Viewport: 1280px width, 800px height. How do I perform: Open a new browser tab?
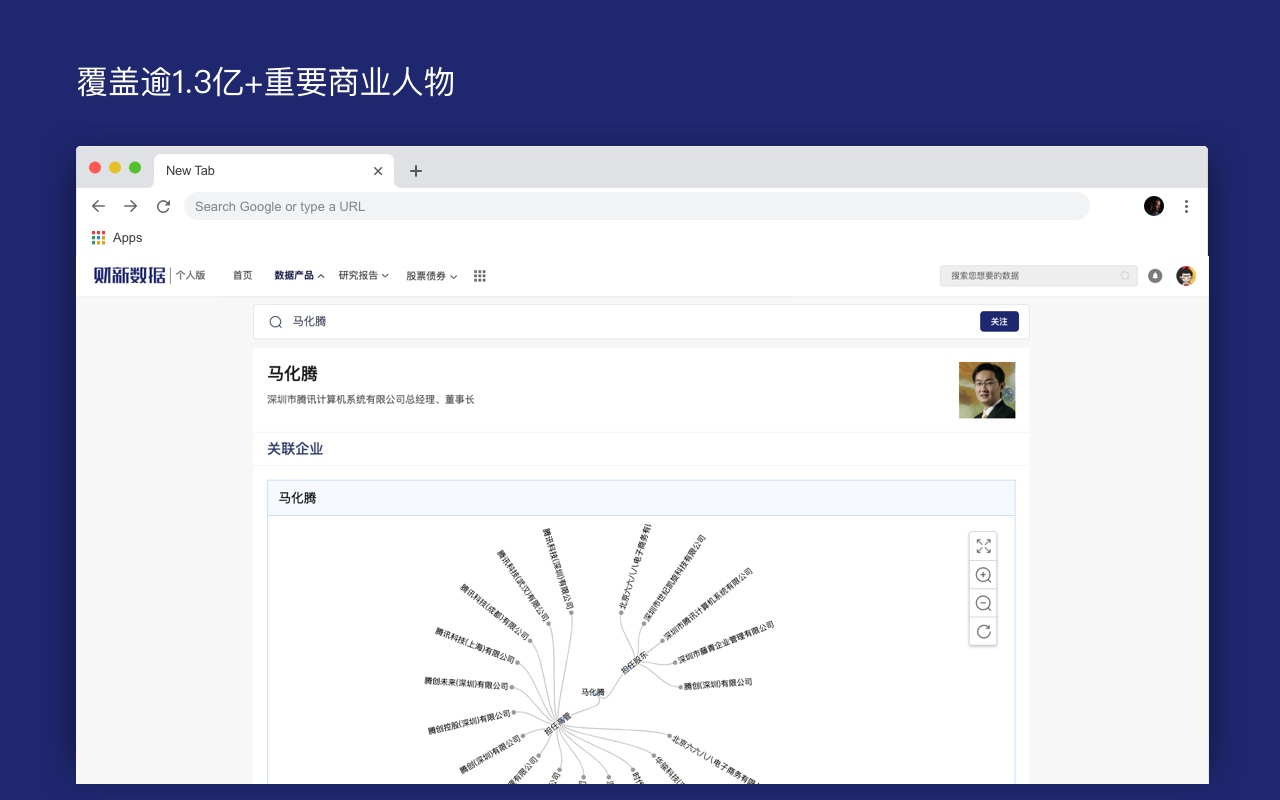coord(416,171)
